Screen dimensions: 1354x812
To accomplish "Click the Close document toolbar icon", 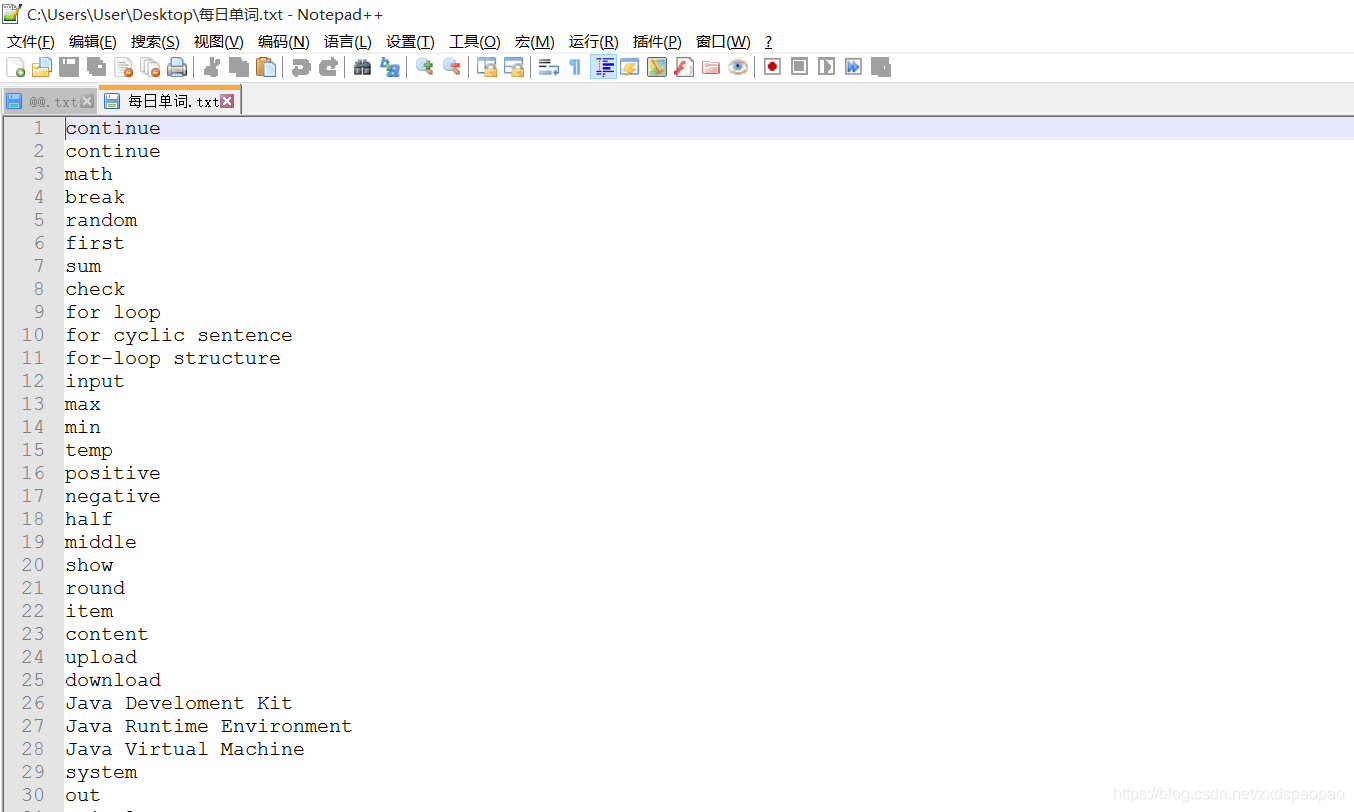I will pyautogui.click(x=123, y=67).
